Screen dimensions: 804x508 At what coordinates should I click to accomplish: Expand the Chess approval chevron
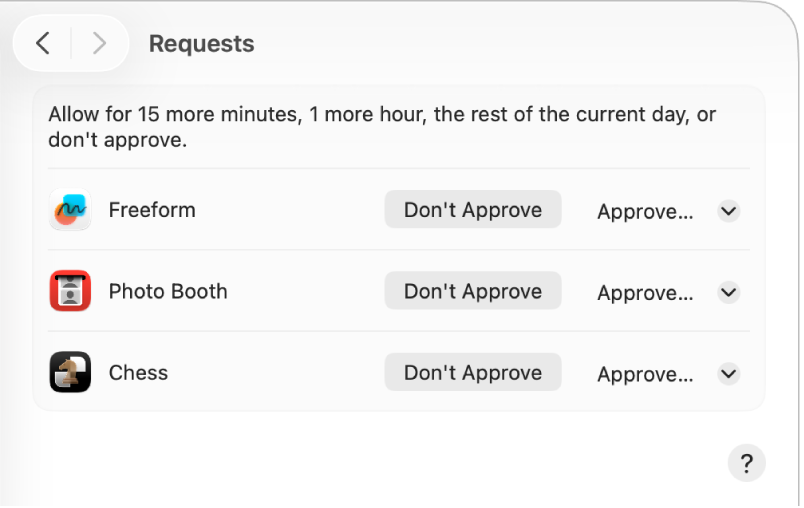click(729, 374)
